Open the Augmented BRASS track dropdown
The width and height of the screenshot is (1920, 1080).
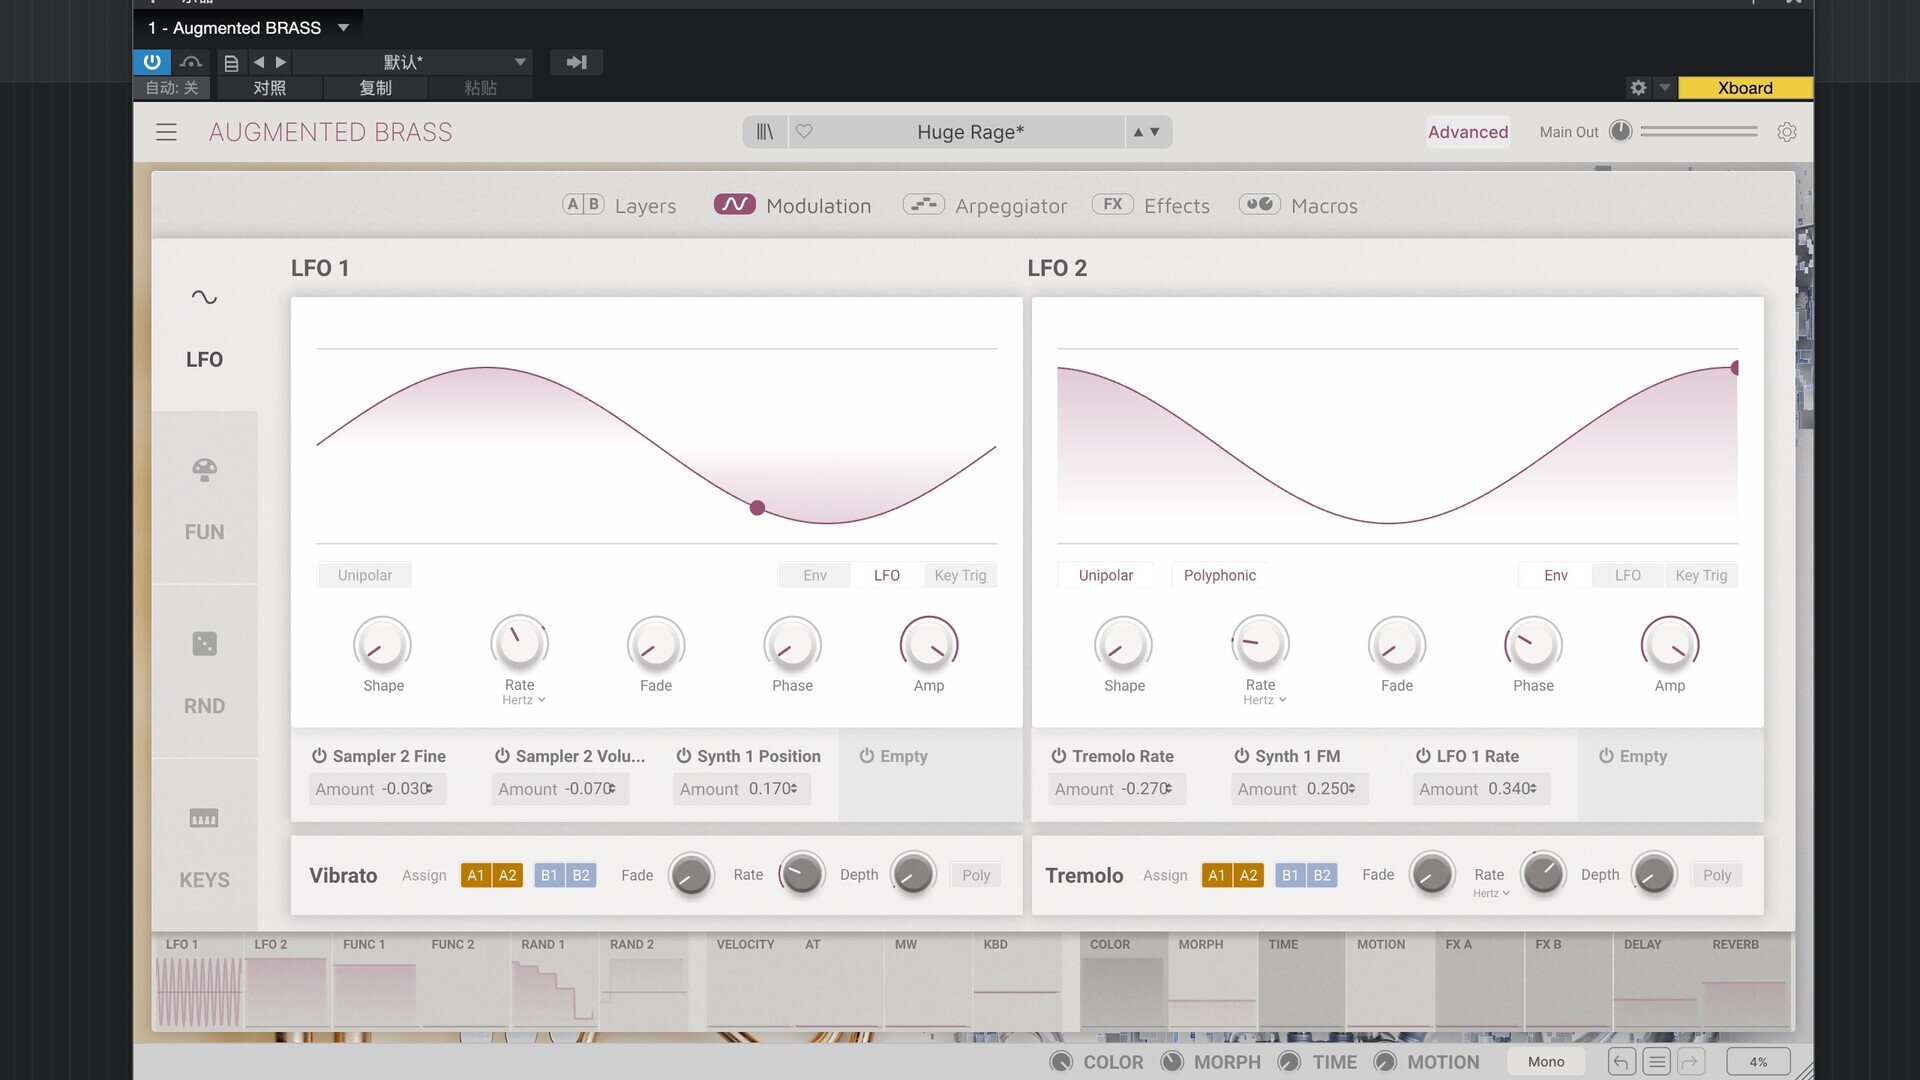point(343,28)
